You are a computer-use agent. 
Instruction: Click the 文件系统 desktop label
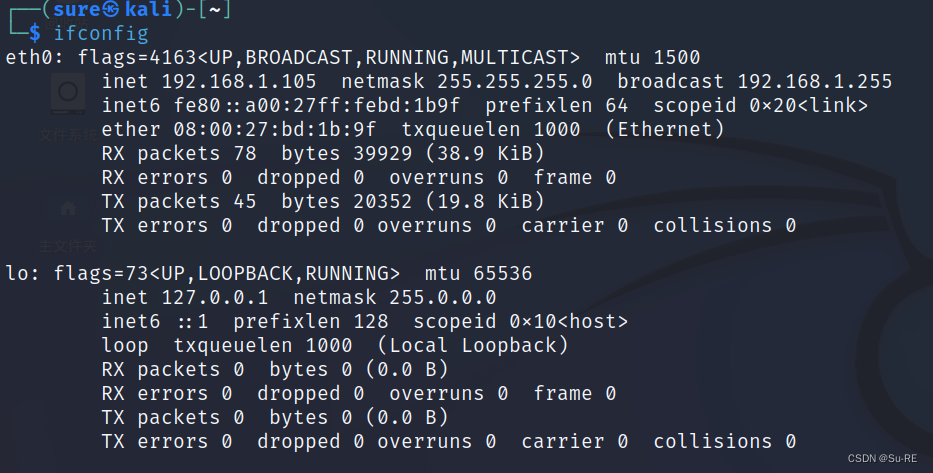[68, 136]
